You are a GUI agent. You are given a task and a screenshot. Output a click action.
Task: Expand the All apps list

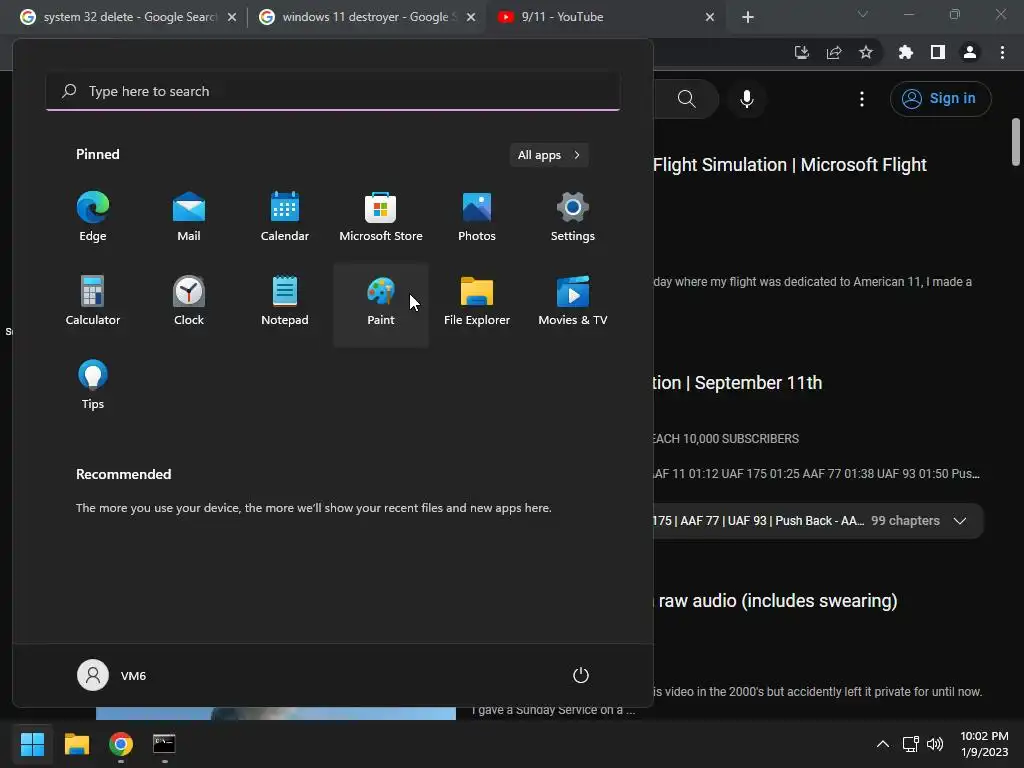pyautogui.click(x=549, y=155)
